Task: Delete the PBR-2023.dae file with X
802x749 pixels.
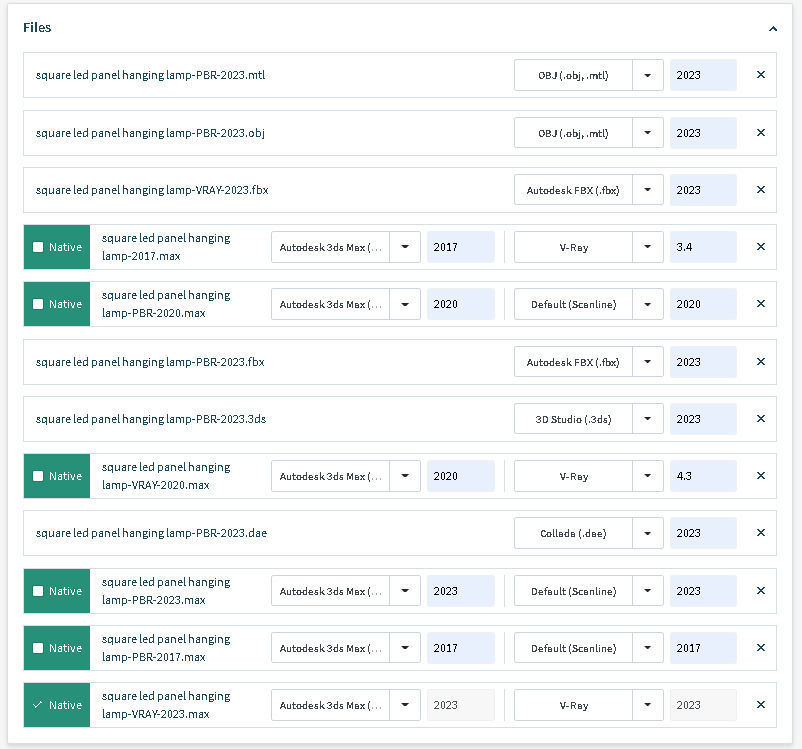Action: click(760, 533)
